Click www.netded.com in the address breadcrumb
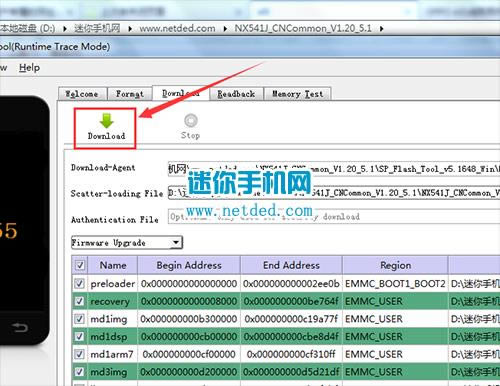The image size is (500, 386). coord(177,29)
